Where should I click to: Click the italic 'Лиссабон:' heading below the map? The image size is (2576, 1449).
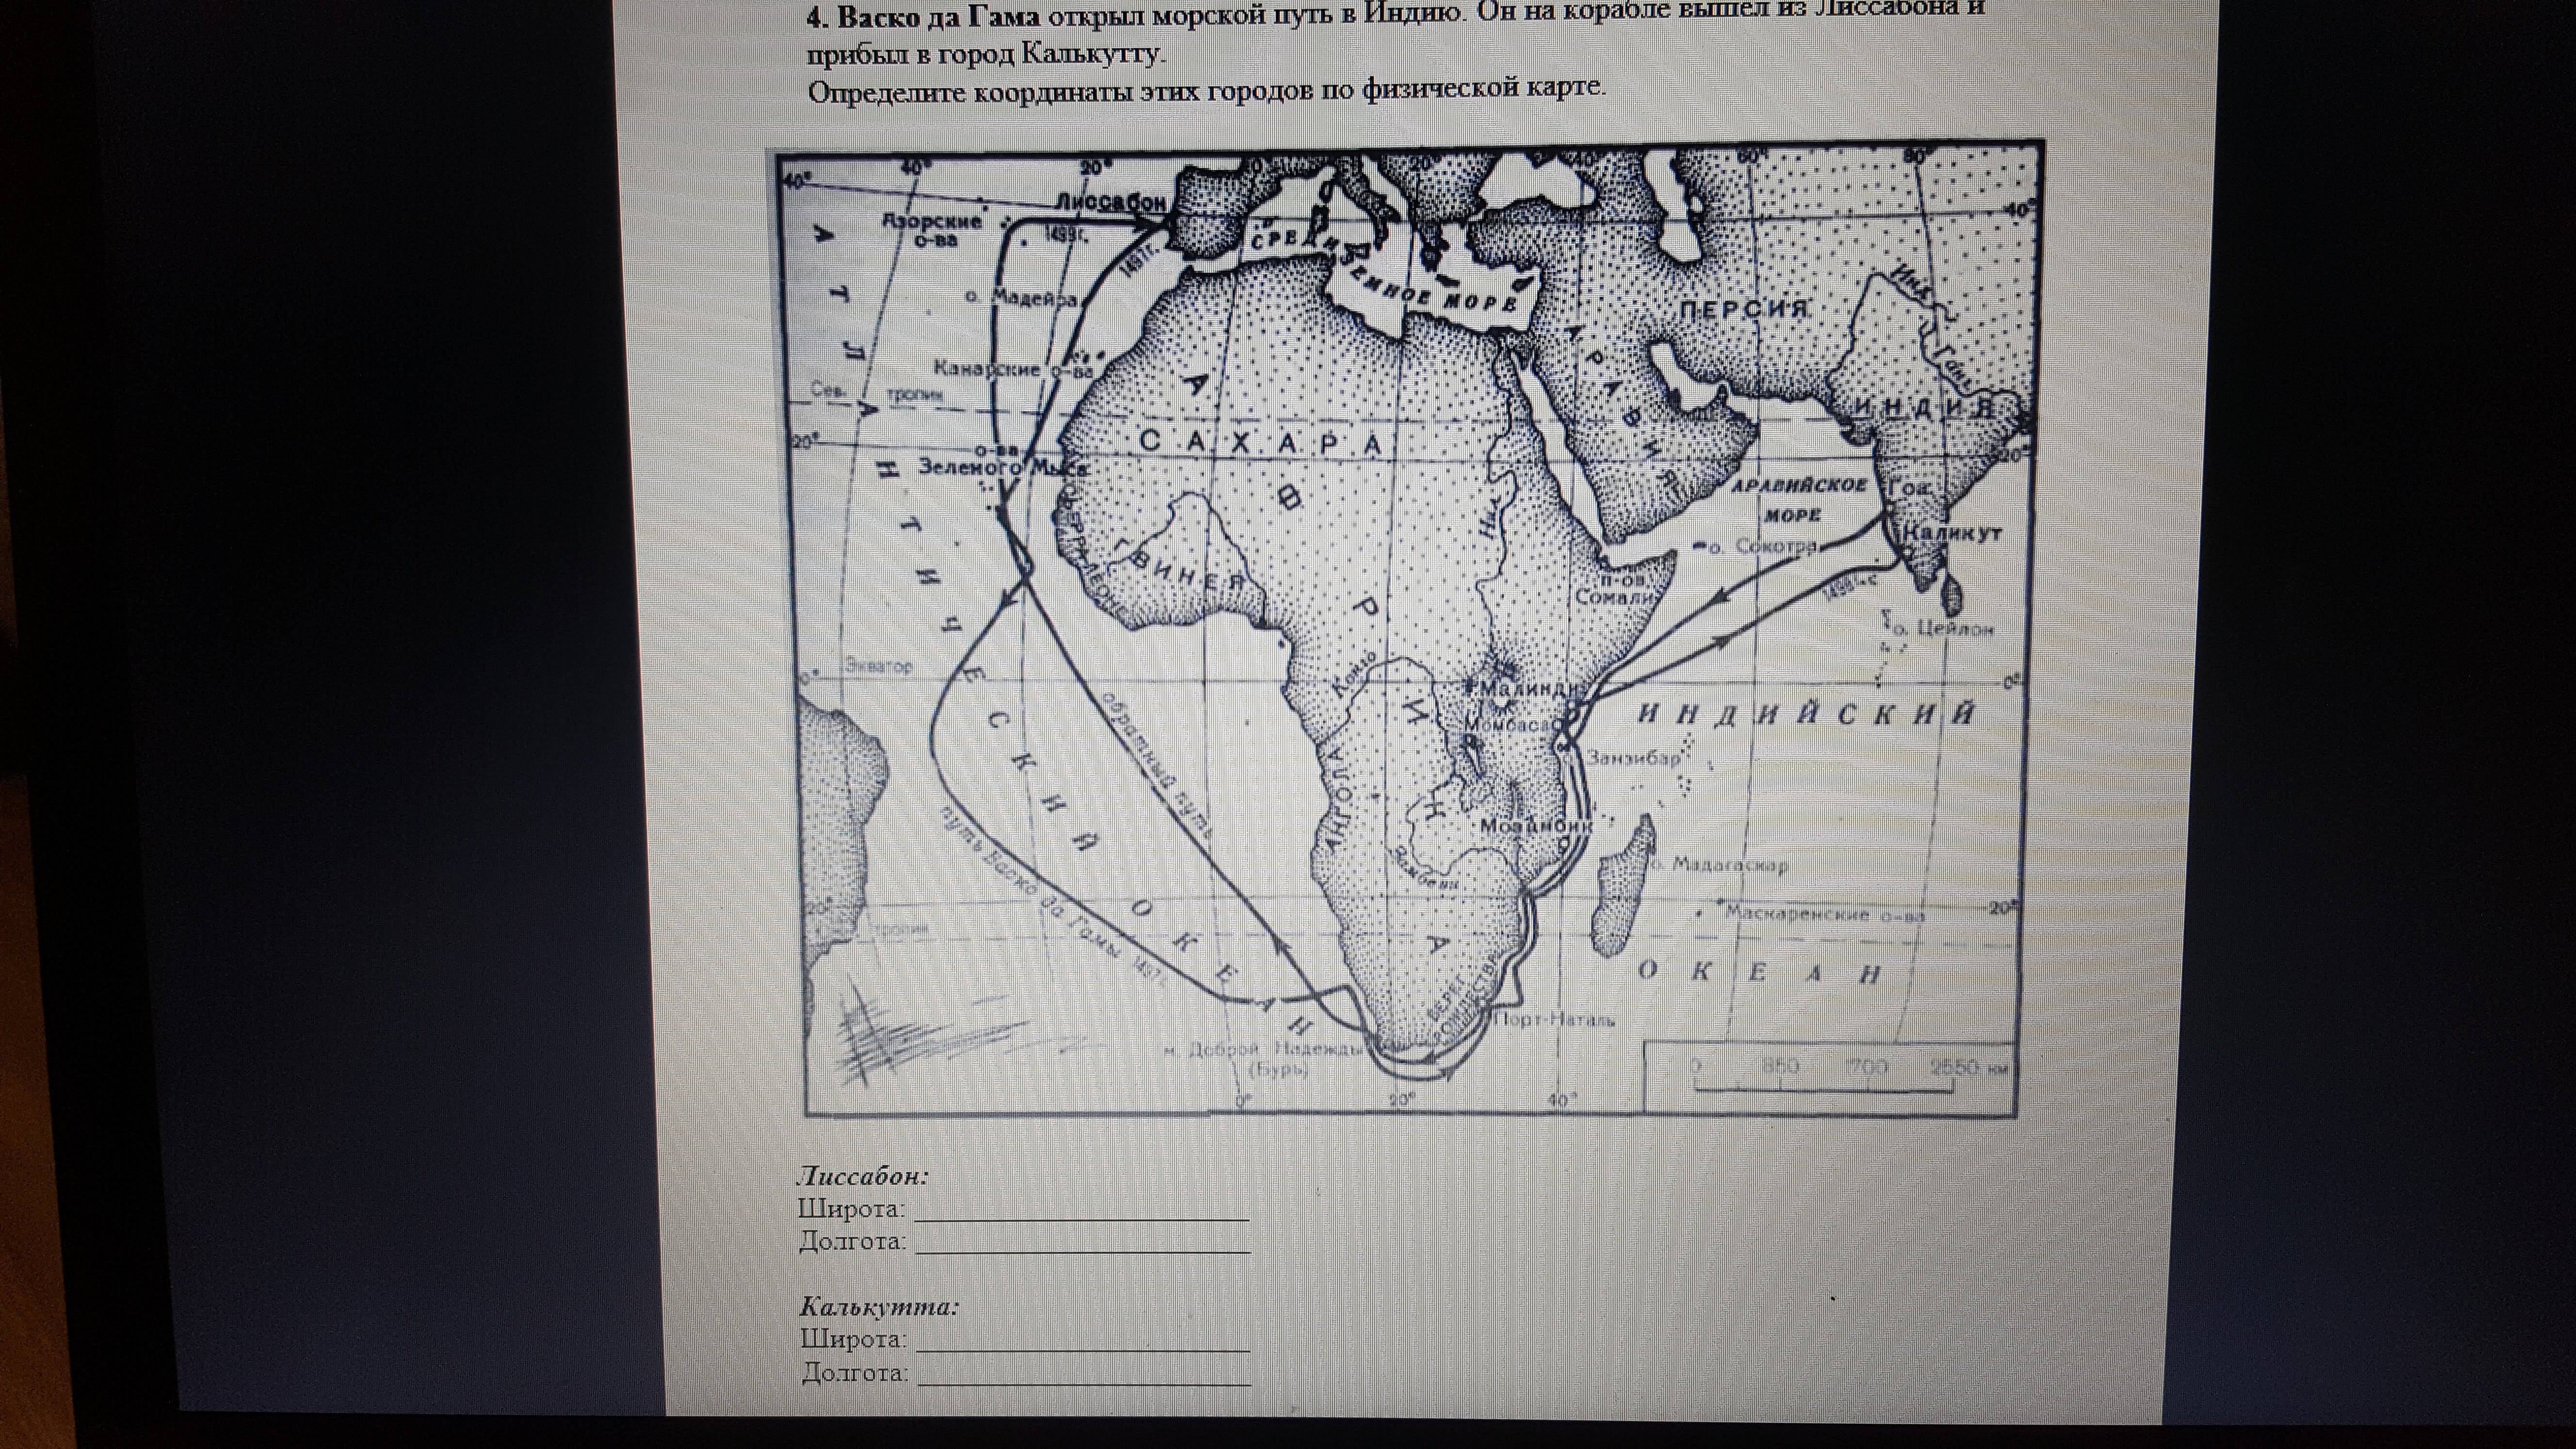coord(863,1175)
